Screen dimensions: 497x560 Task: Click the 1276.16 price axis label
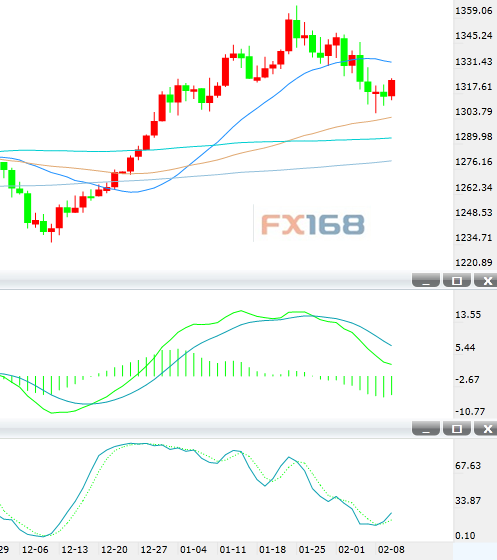(473, 162)
